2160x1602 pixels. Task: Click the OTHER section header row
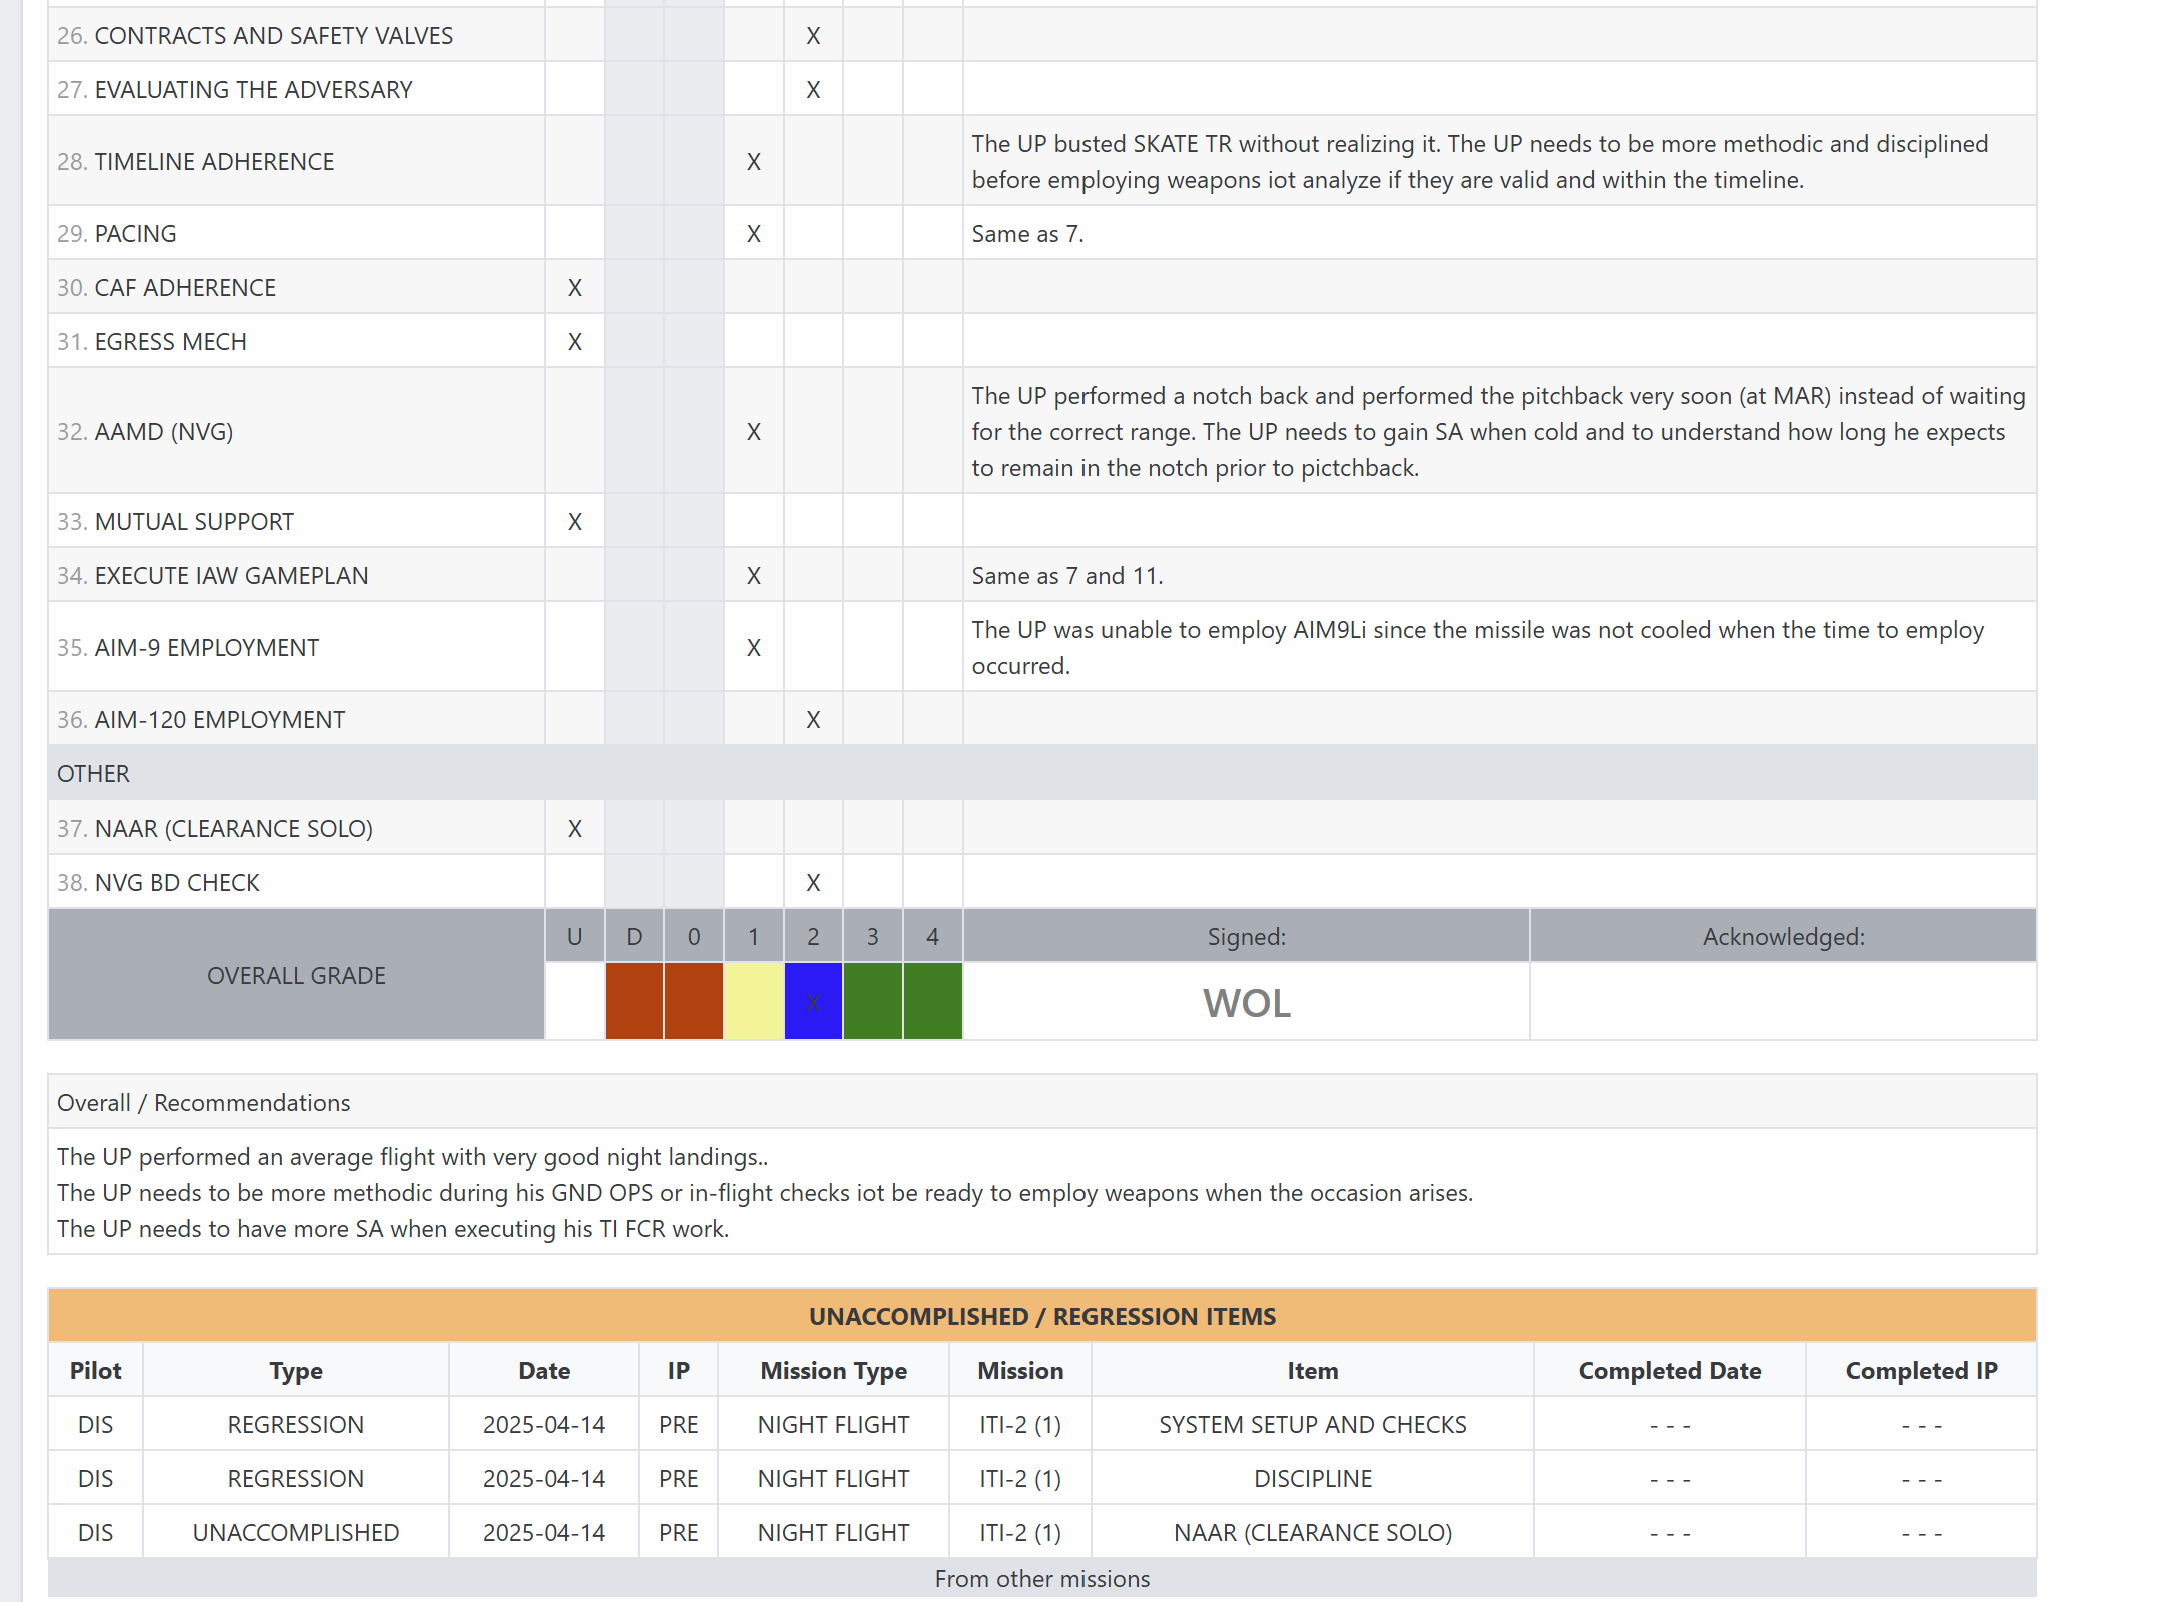pyautogui.click(x=1043, y=773)
